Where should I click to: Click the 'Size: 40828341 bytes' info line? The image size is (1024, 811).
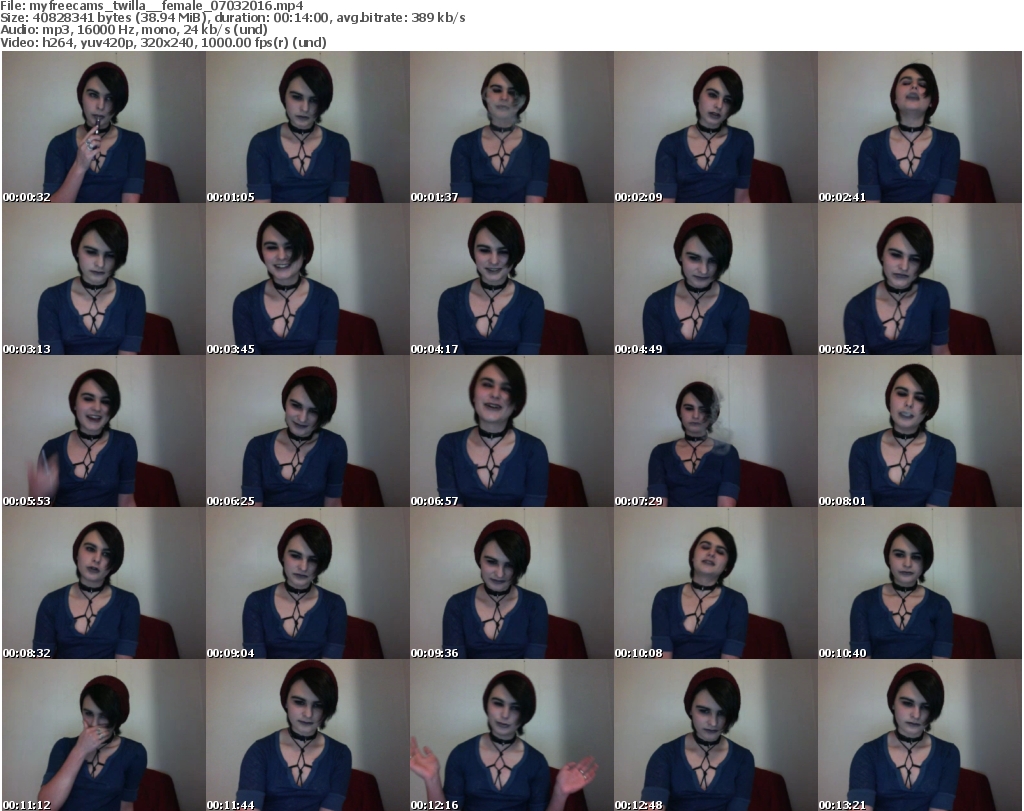pyautogui.click(x=232, y=18)
